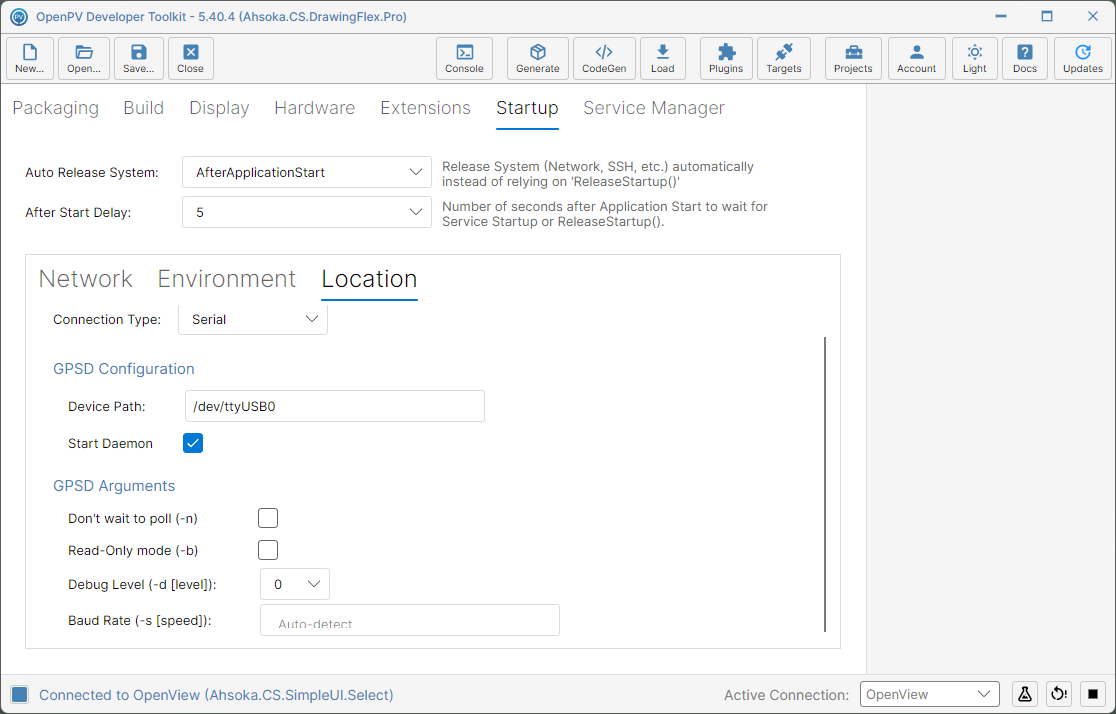Screen dimensions: 1116x714
Task: Switch to Light theme
Action: click(975, 58)
